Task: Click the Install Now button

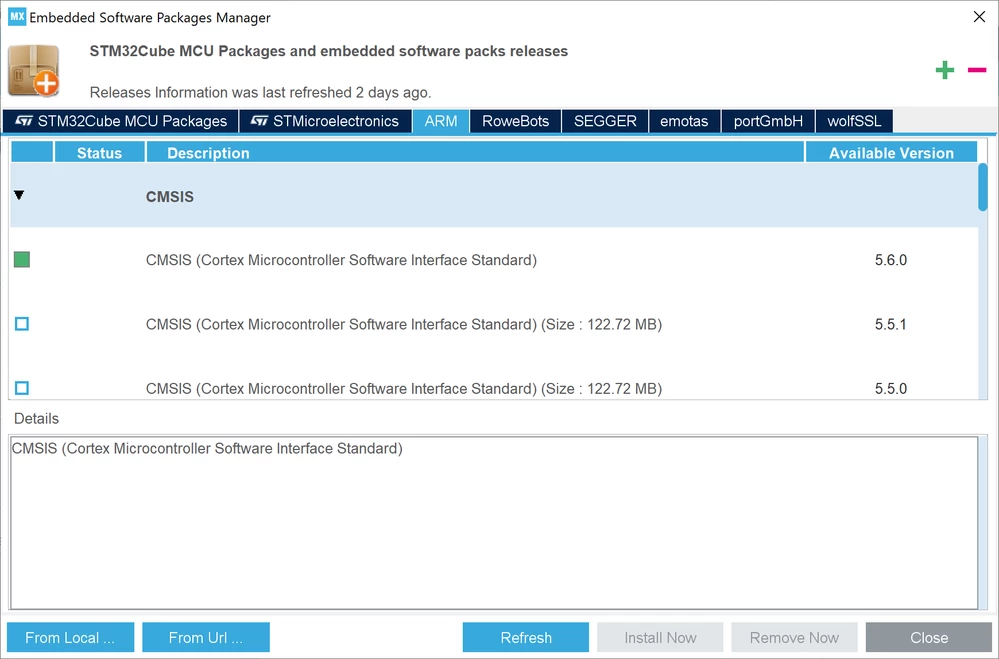Action: (x=660, y=637)
